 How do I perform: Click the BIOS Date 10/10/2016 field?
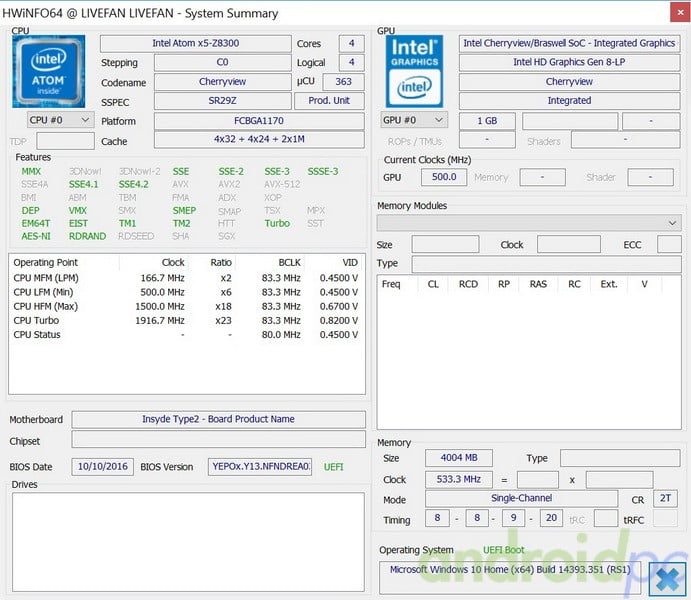coord(103,467)
